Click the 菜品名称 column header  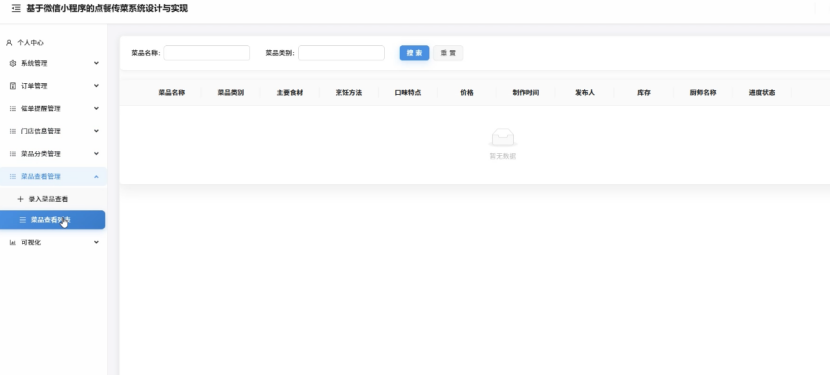[x=172, y=93]
